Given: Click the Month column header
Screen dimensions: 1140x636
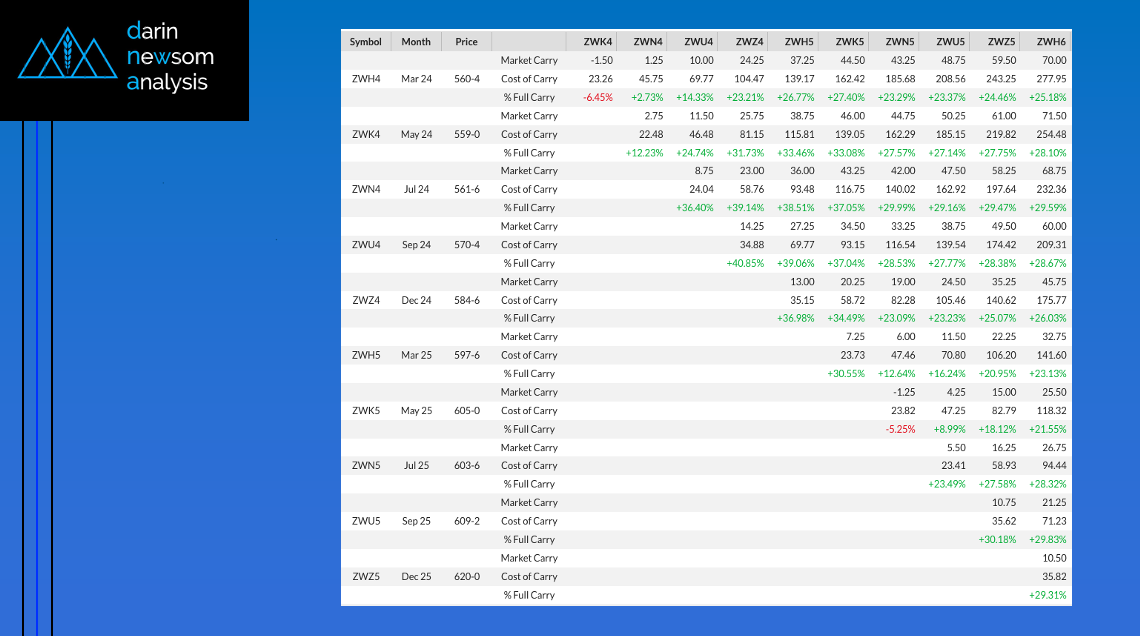Looking at the screenshot, I should (416, 42).
